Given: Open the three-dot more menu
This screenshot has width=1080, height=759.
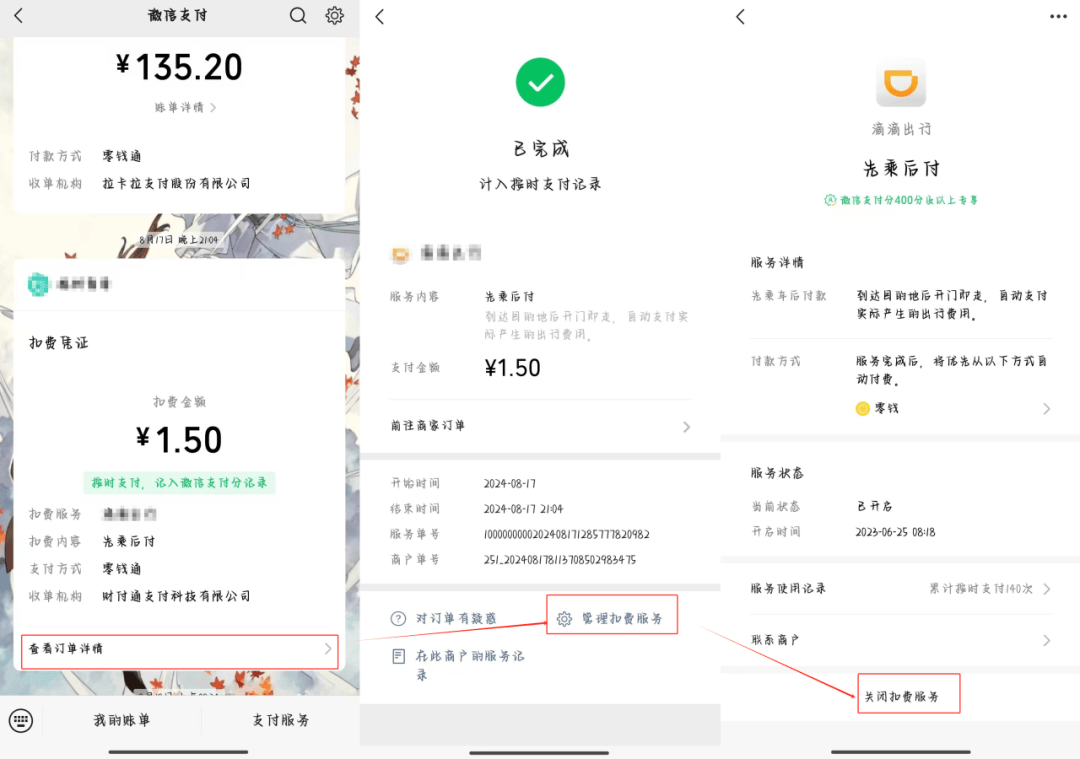Looking at the screenshot, I should point(1058,17).
